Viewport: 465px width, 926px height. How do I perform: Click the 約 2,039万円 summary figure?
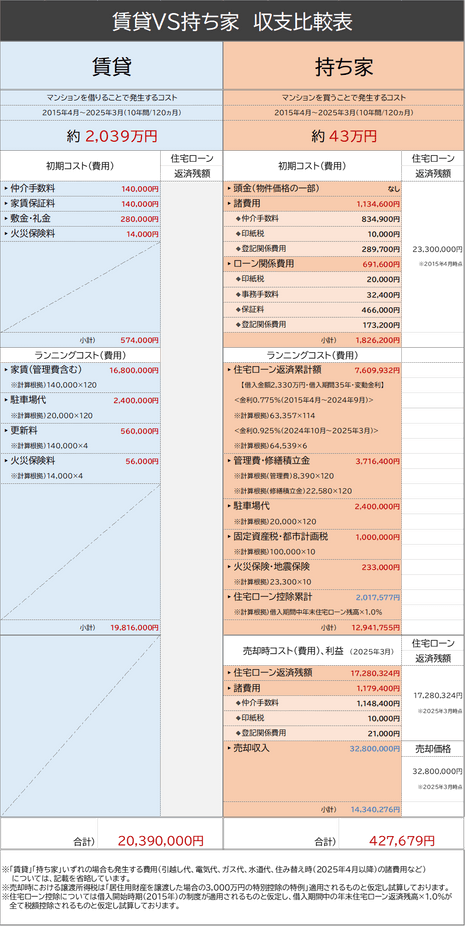(112, 136)
